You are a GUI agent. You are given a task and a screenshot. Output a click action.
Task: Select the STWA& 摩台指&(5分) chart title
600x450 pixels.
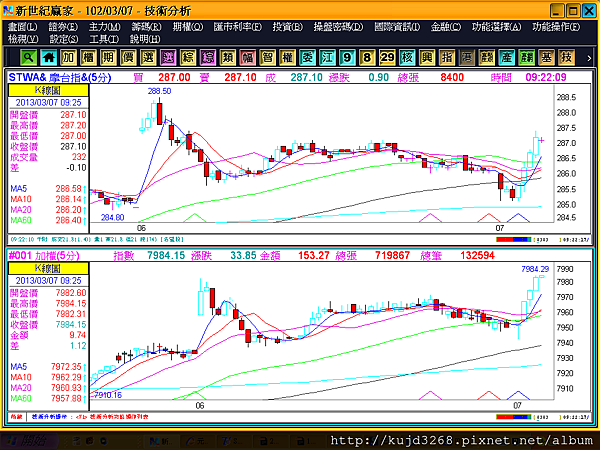(x=60, y=77)
